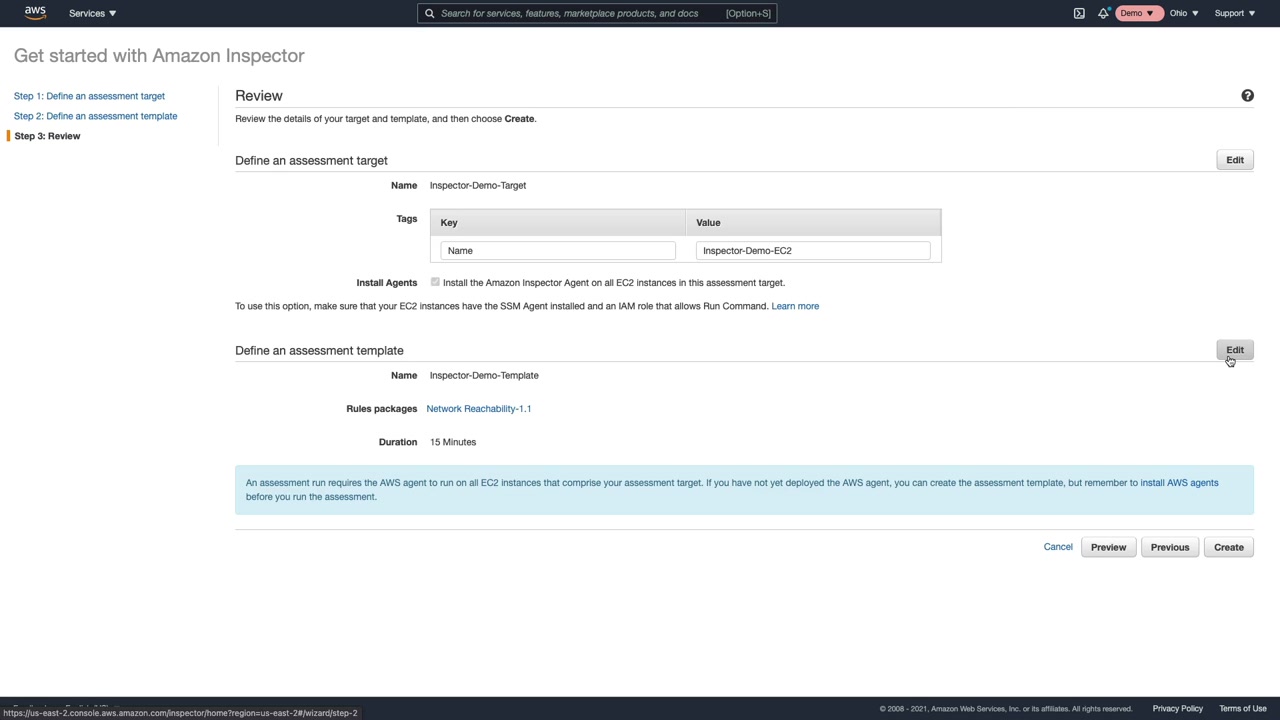Open the Privacy Policy link

[x=1177, y=709]
